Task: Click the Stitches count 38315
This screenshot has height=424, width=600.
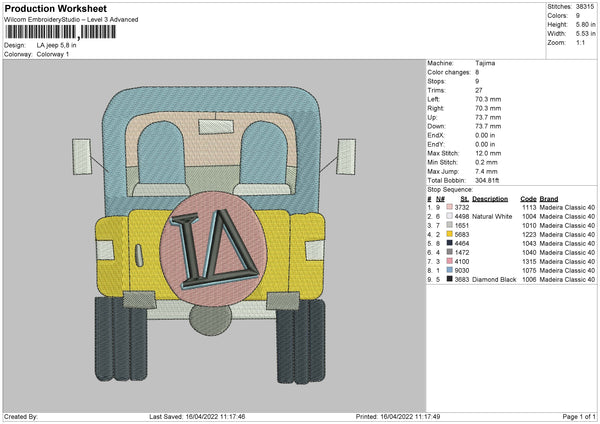Action: tap(586, 7)
